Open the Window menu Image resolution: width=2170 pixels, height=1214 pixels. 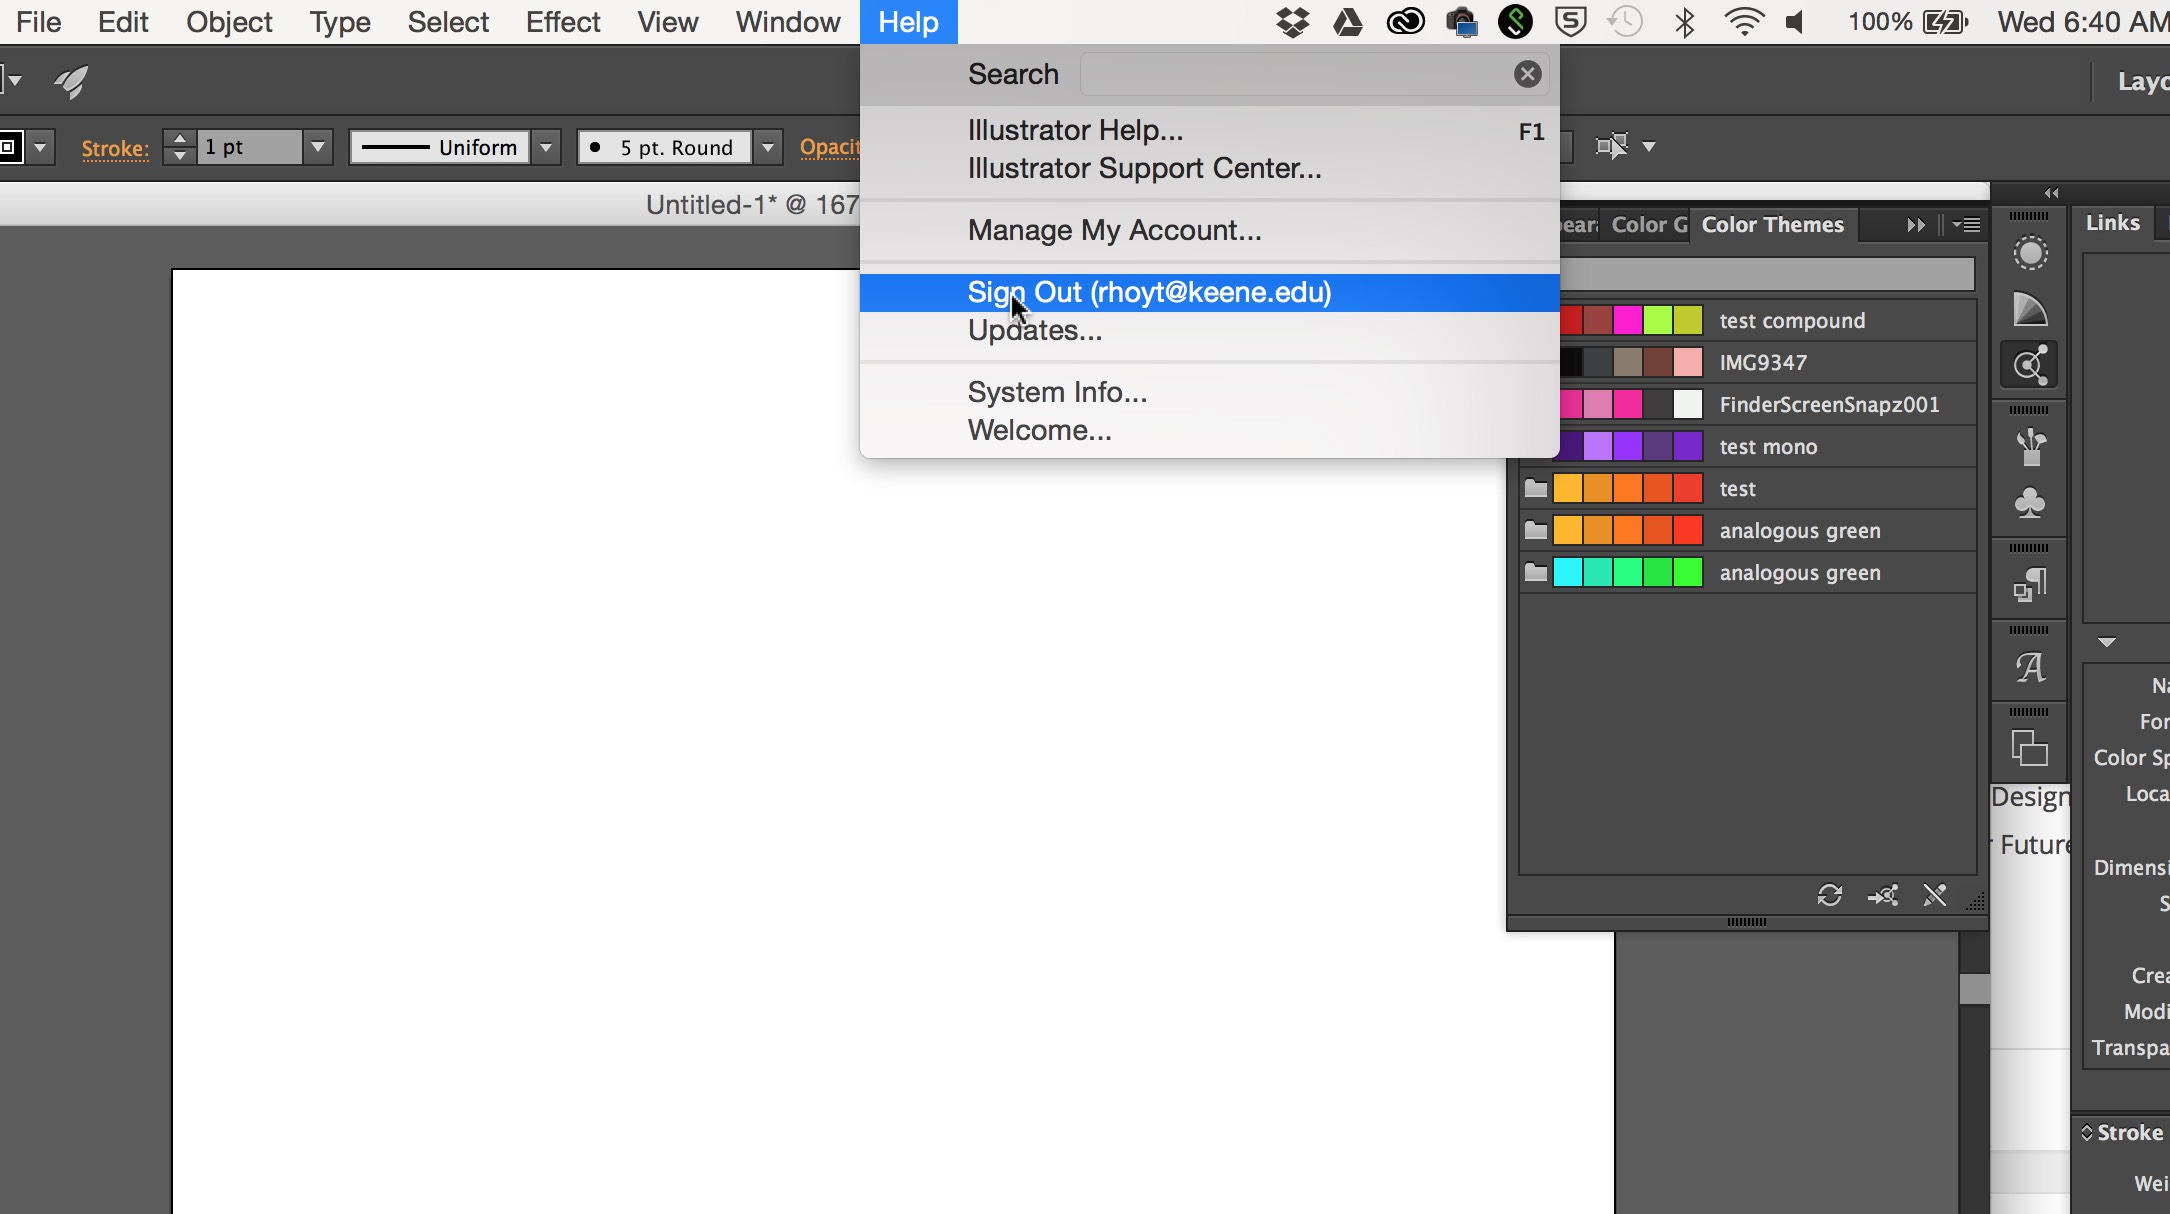tap(788, 22)
